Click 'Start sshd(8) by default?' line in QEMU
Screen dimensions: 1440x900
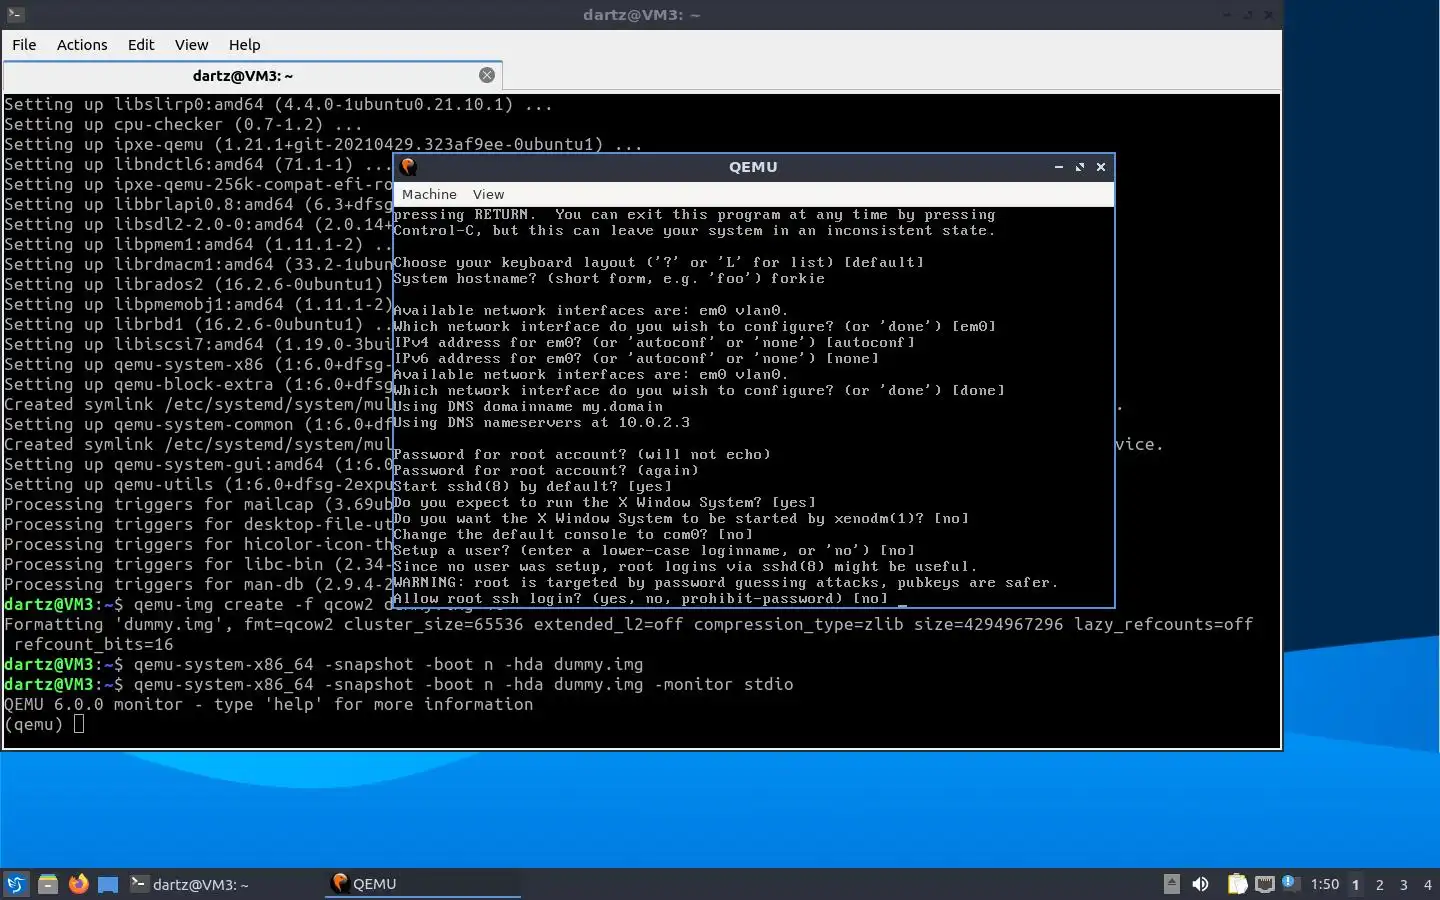533,486
